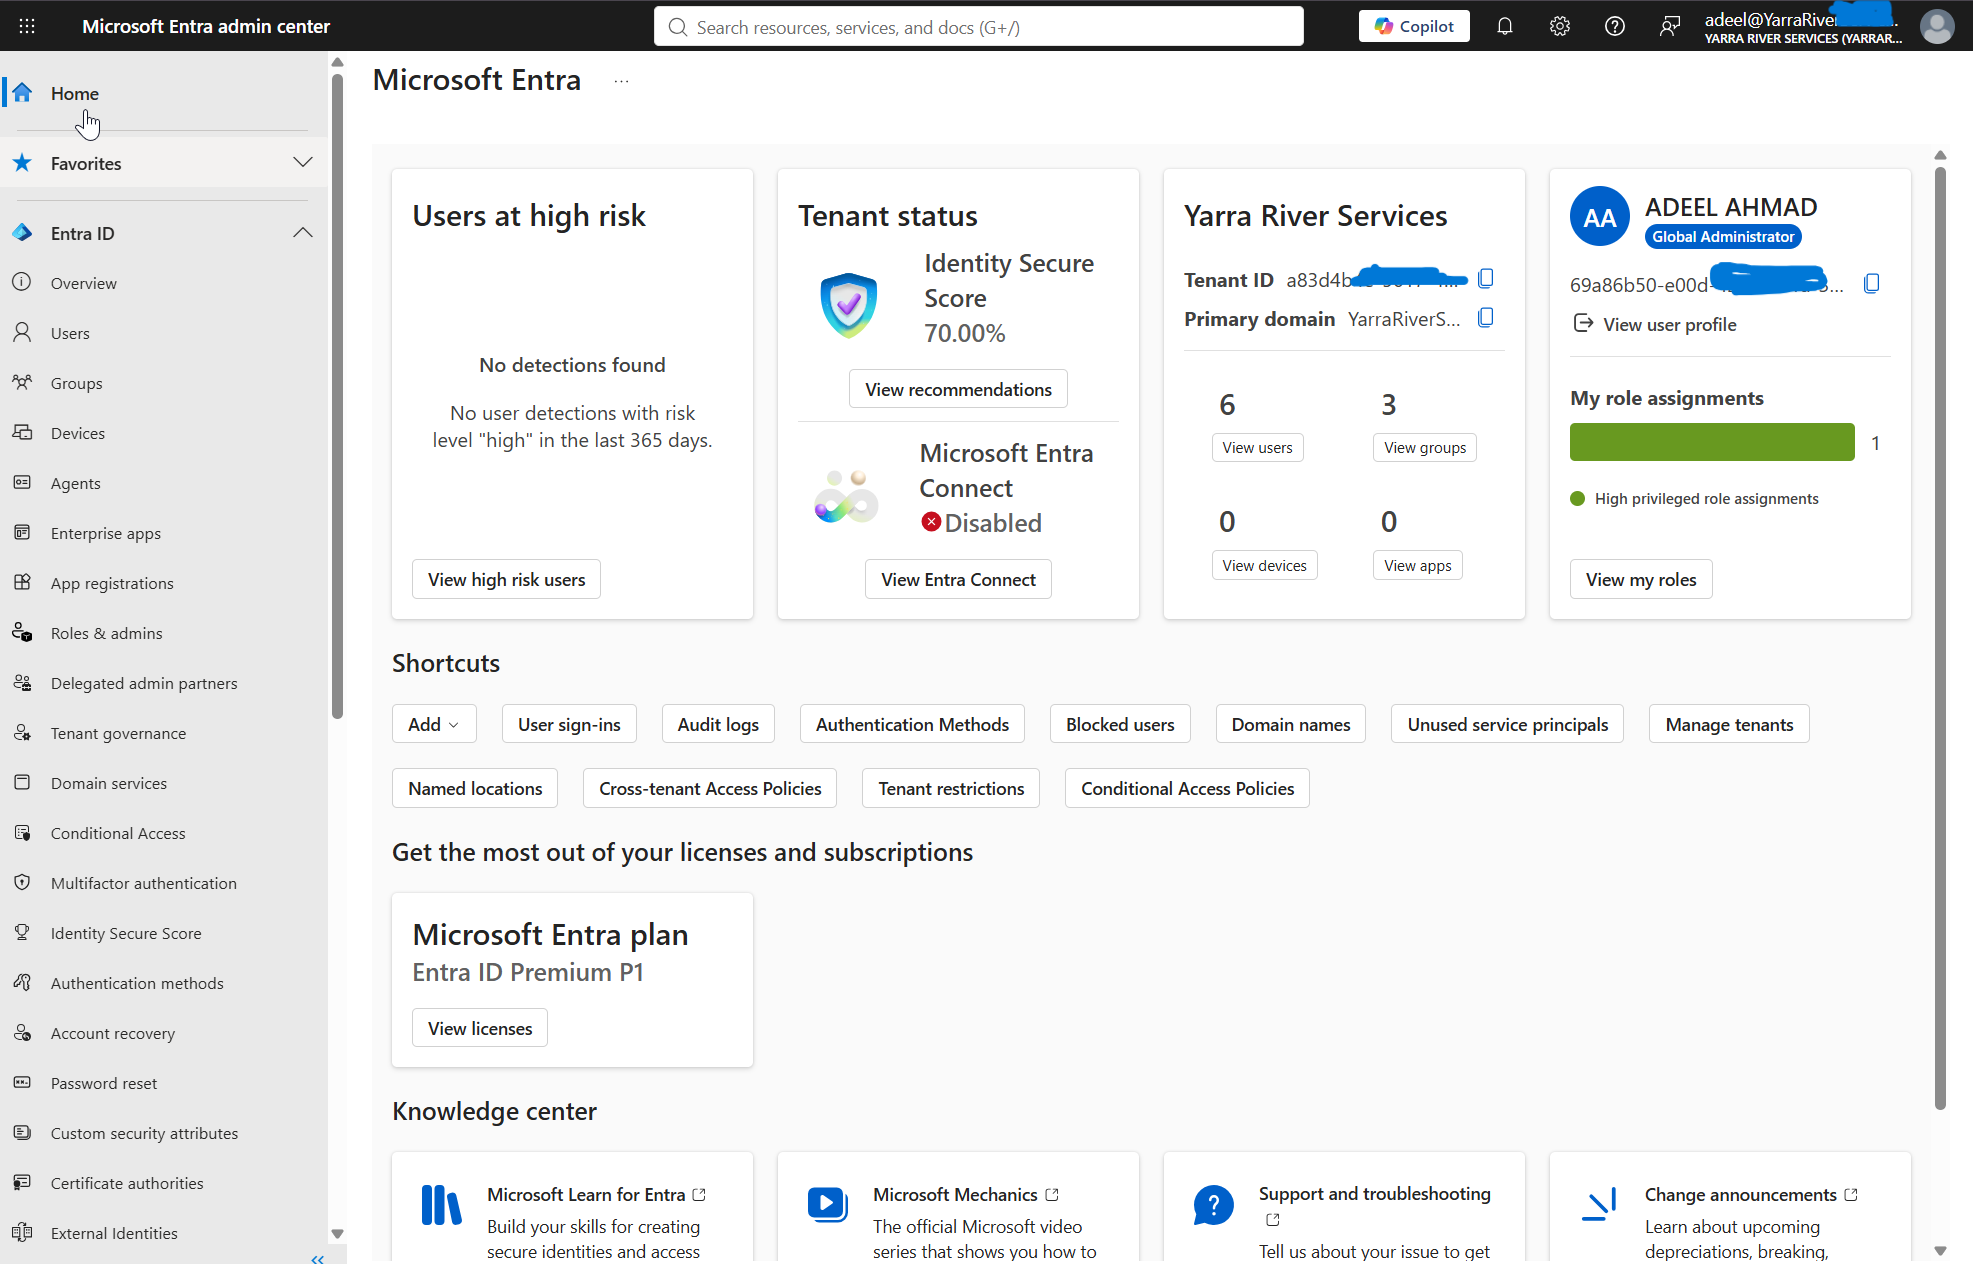Click the Microsoft Entra Connect logo icon
The image size is (1973, 1264).
click(847, 496)
